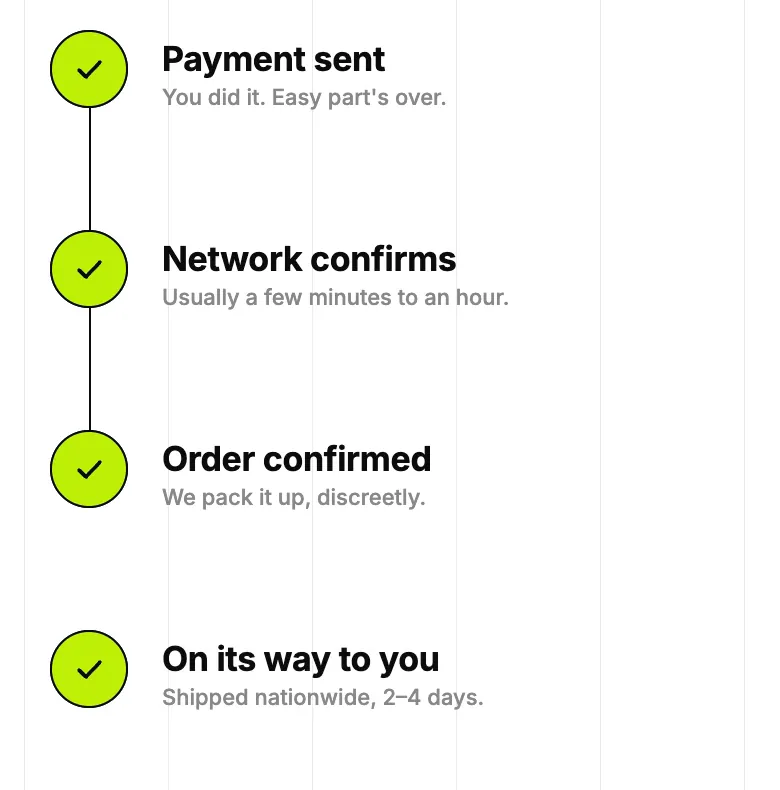Click the green checkmark beside Payment sent

[89, 69]
